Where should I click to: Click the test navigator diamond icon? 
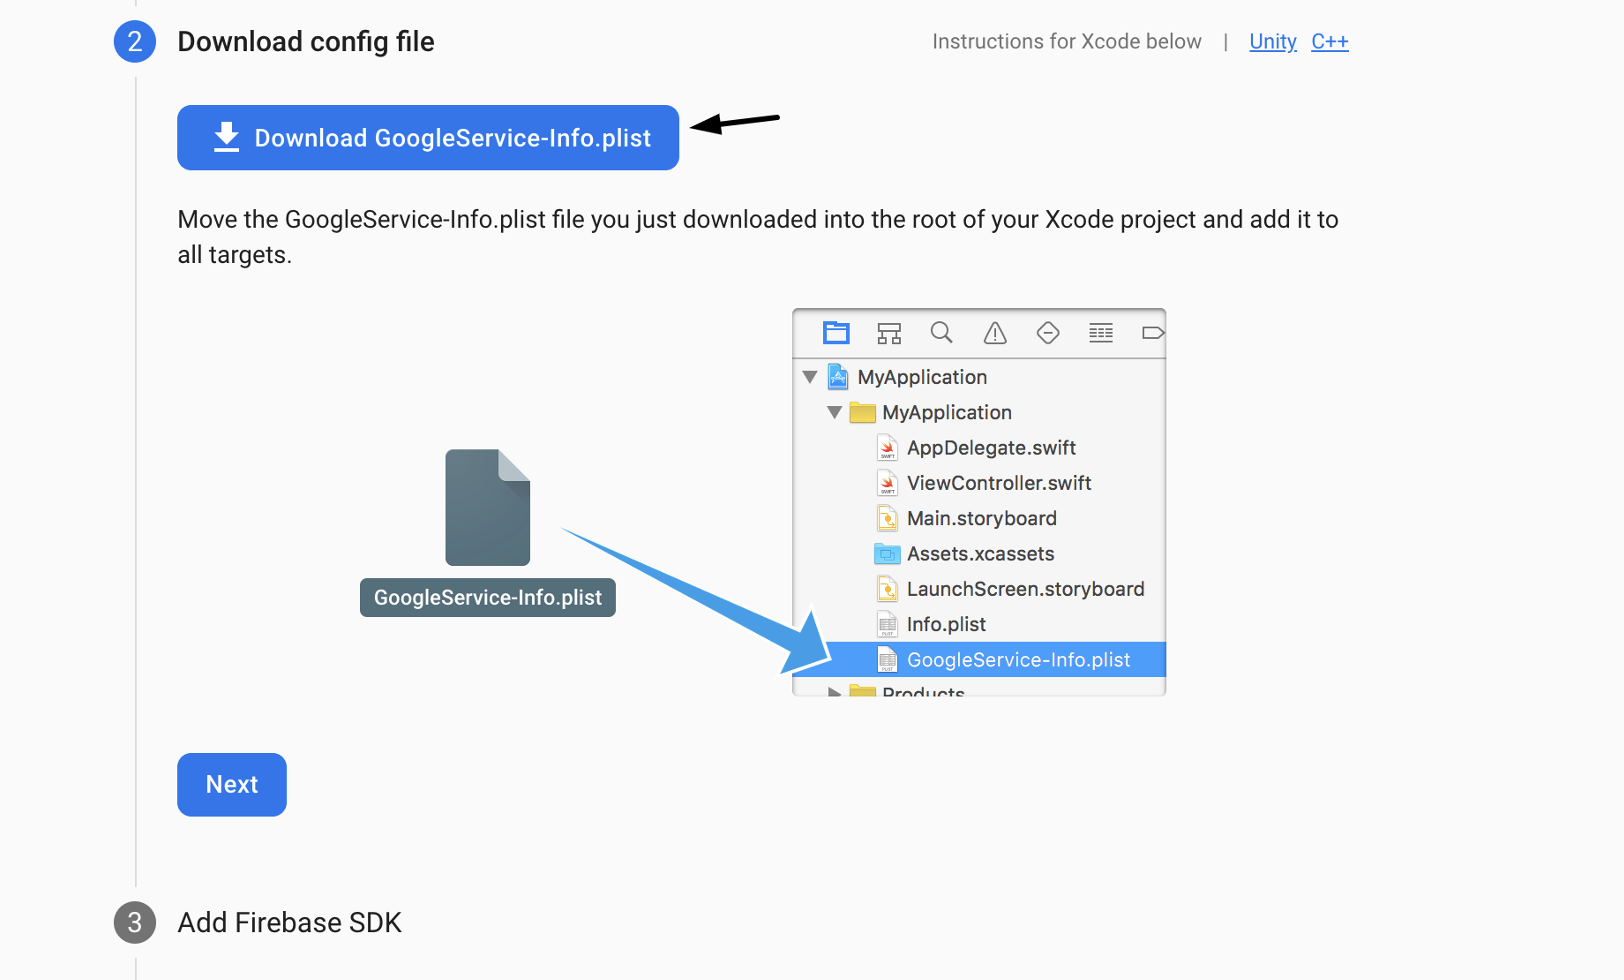[x=1048, y=333]
